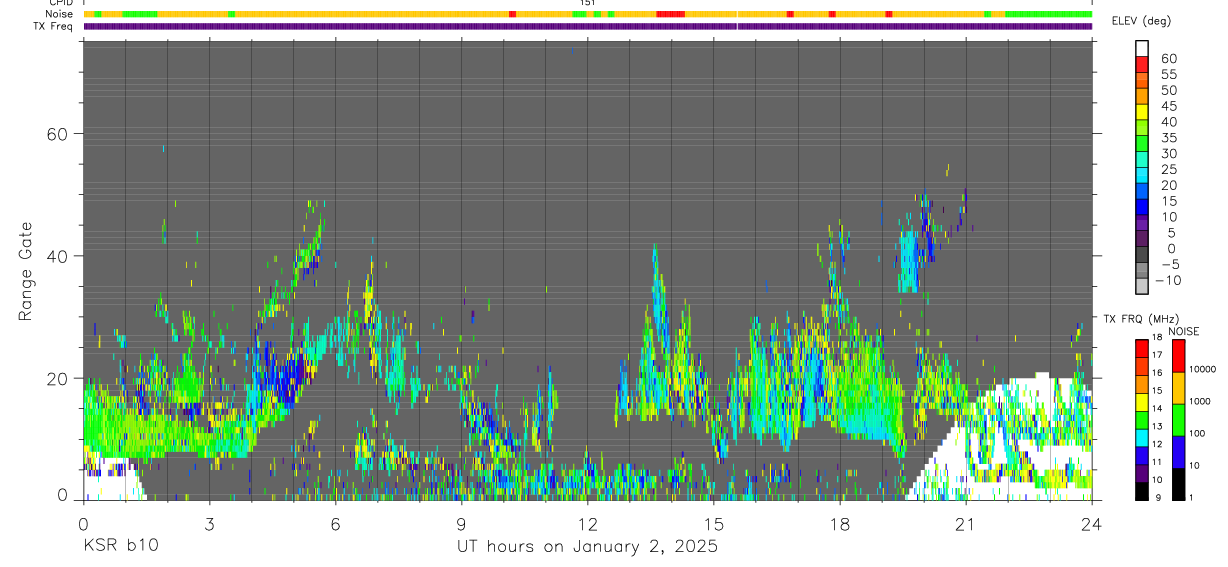The width and height of the screenshot is (1228, 567).
Task: Click ELEV colorbar value '25'
Action: pos(1167,169)
